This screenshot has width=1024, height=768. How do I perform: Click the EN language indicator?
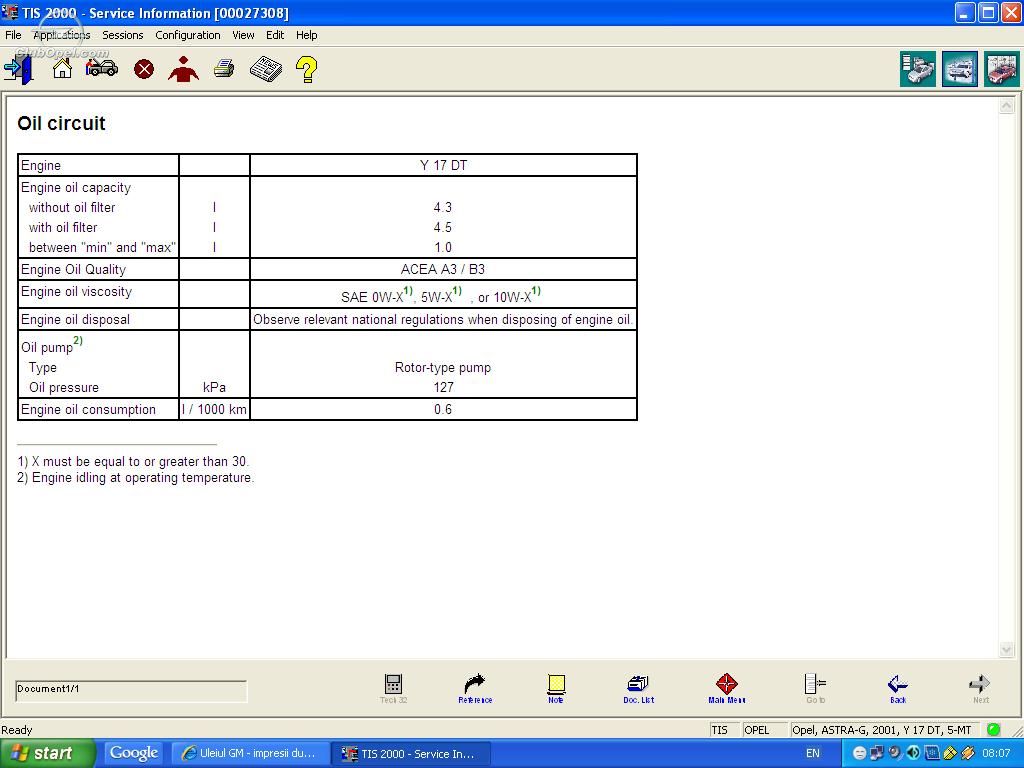tap(812, 753)
